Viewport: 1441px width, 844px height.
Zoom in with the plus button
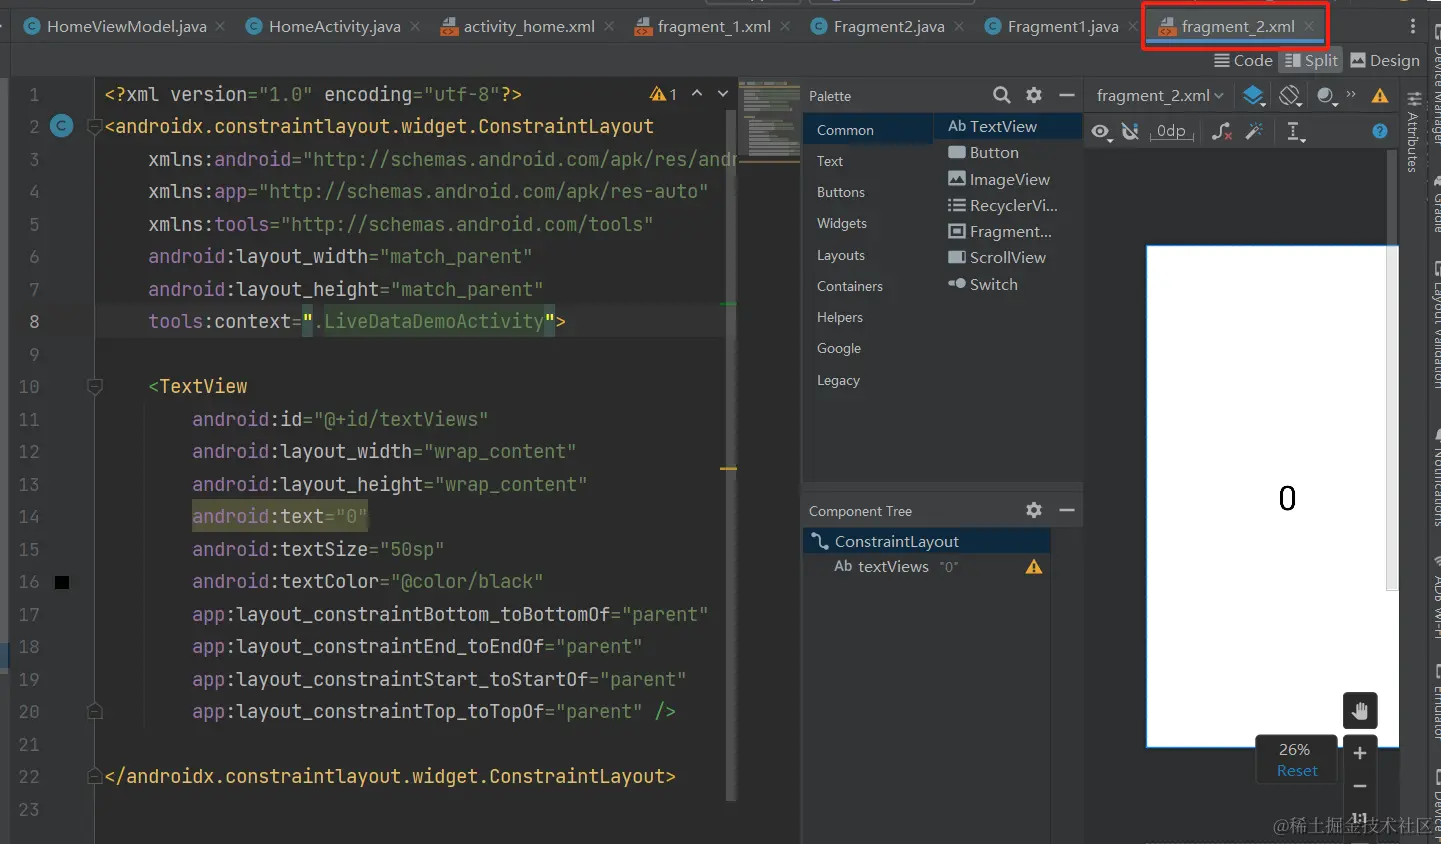pyautogui.click(x=1360, y=753)
